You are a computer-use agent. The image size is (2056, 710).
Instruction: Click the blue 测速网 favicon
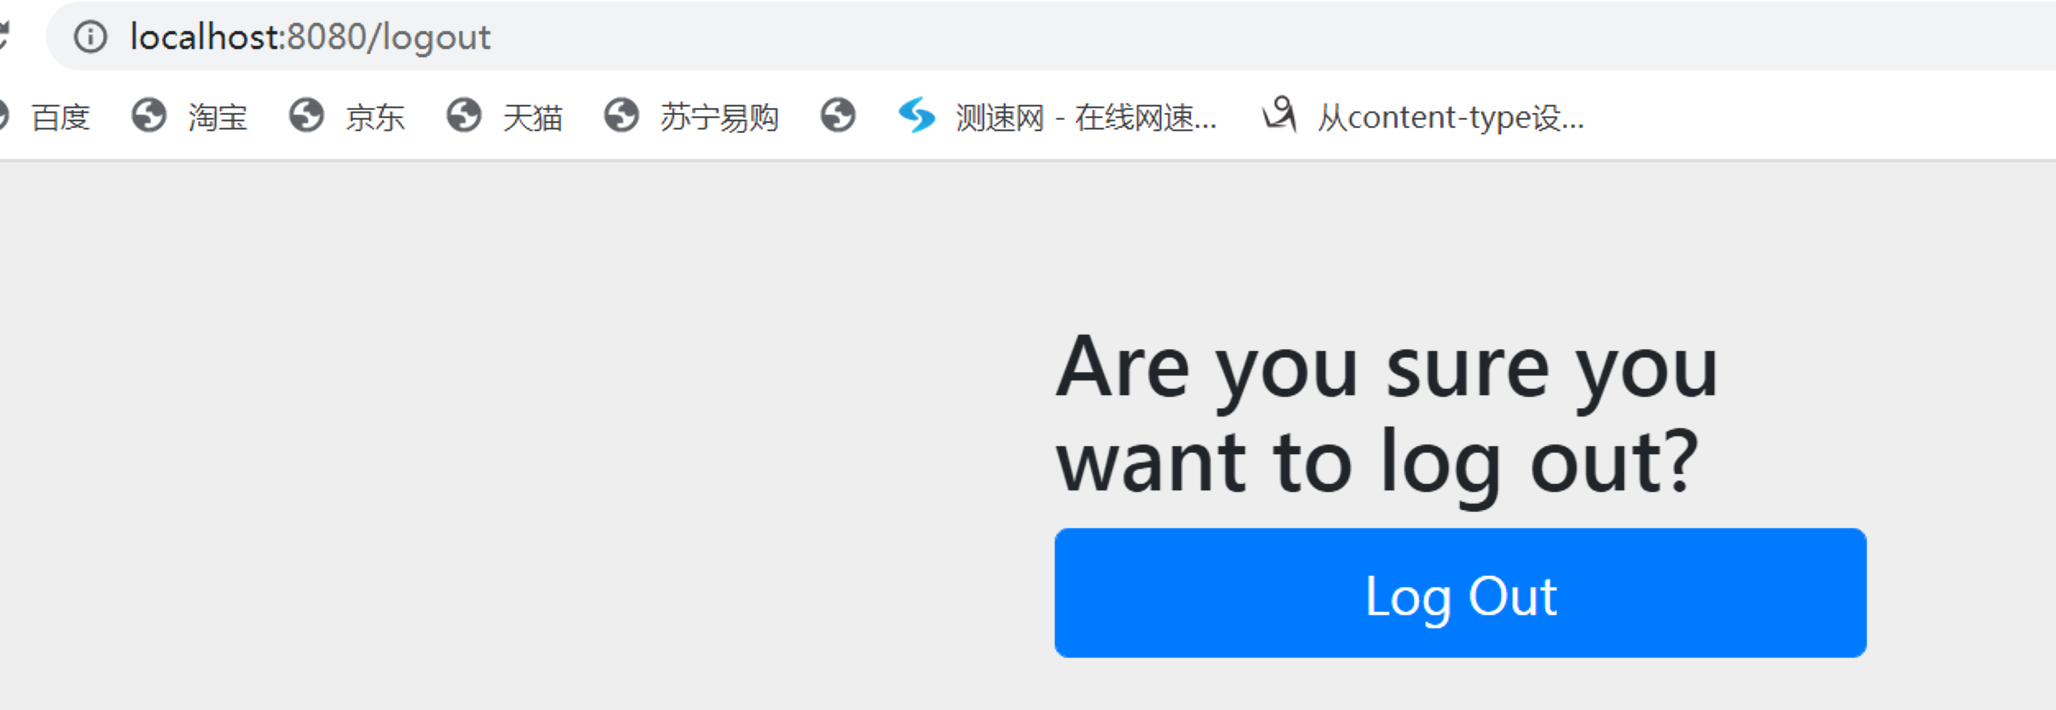pyautogui.click(x=916, y=116)
